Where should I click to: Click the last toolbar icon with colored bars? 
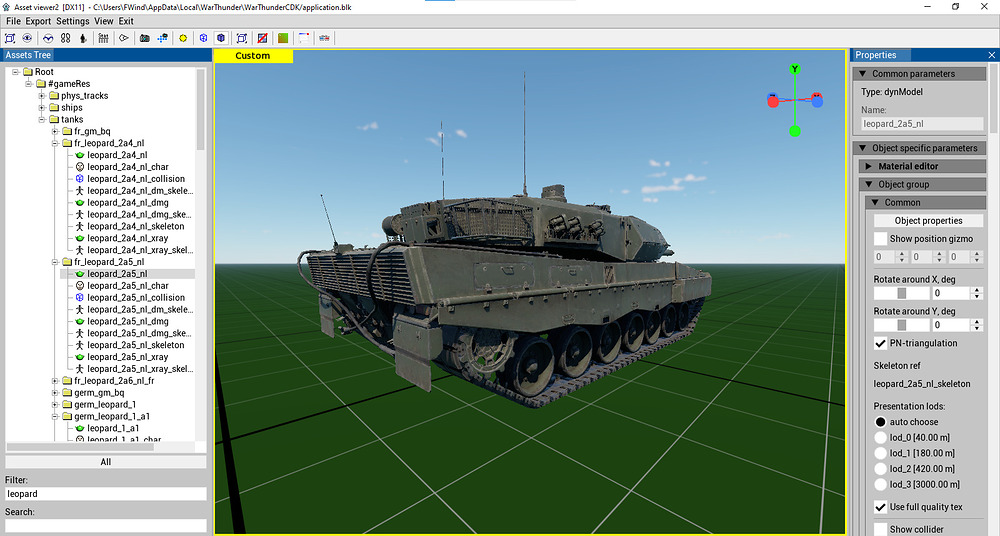pyautogui.click(x=324, y=38)
